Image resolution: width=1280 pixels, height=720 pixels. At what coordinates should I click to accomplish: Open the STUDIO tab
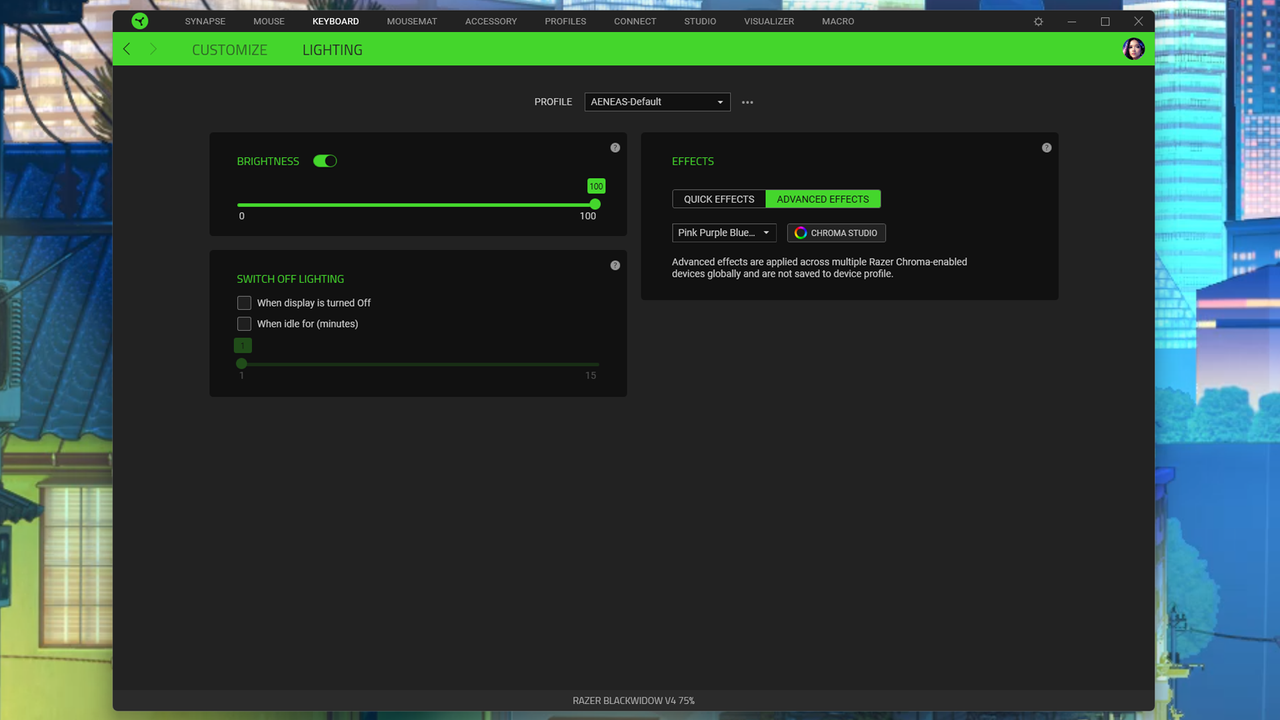[x=700, y=21]
